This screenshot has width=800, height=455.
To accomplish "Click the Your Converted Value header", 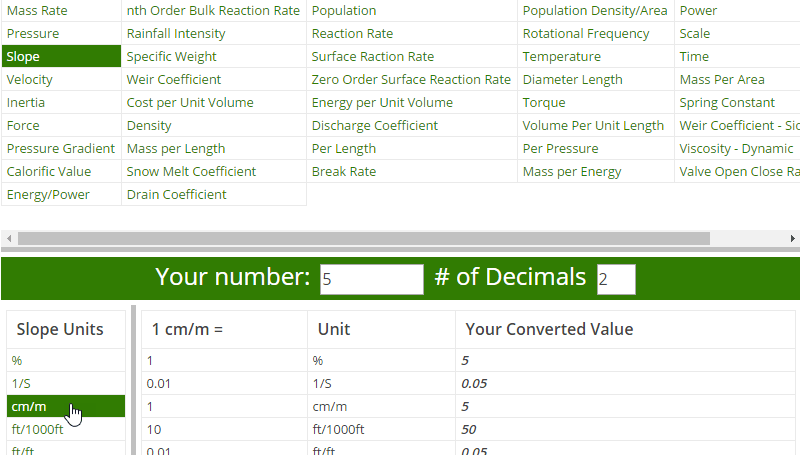I will (x=549, y=330).
